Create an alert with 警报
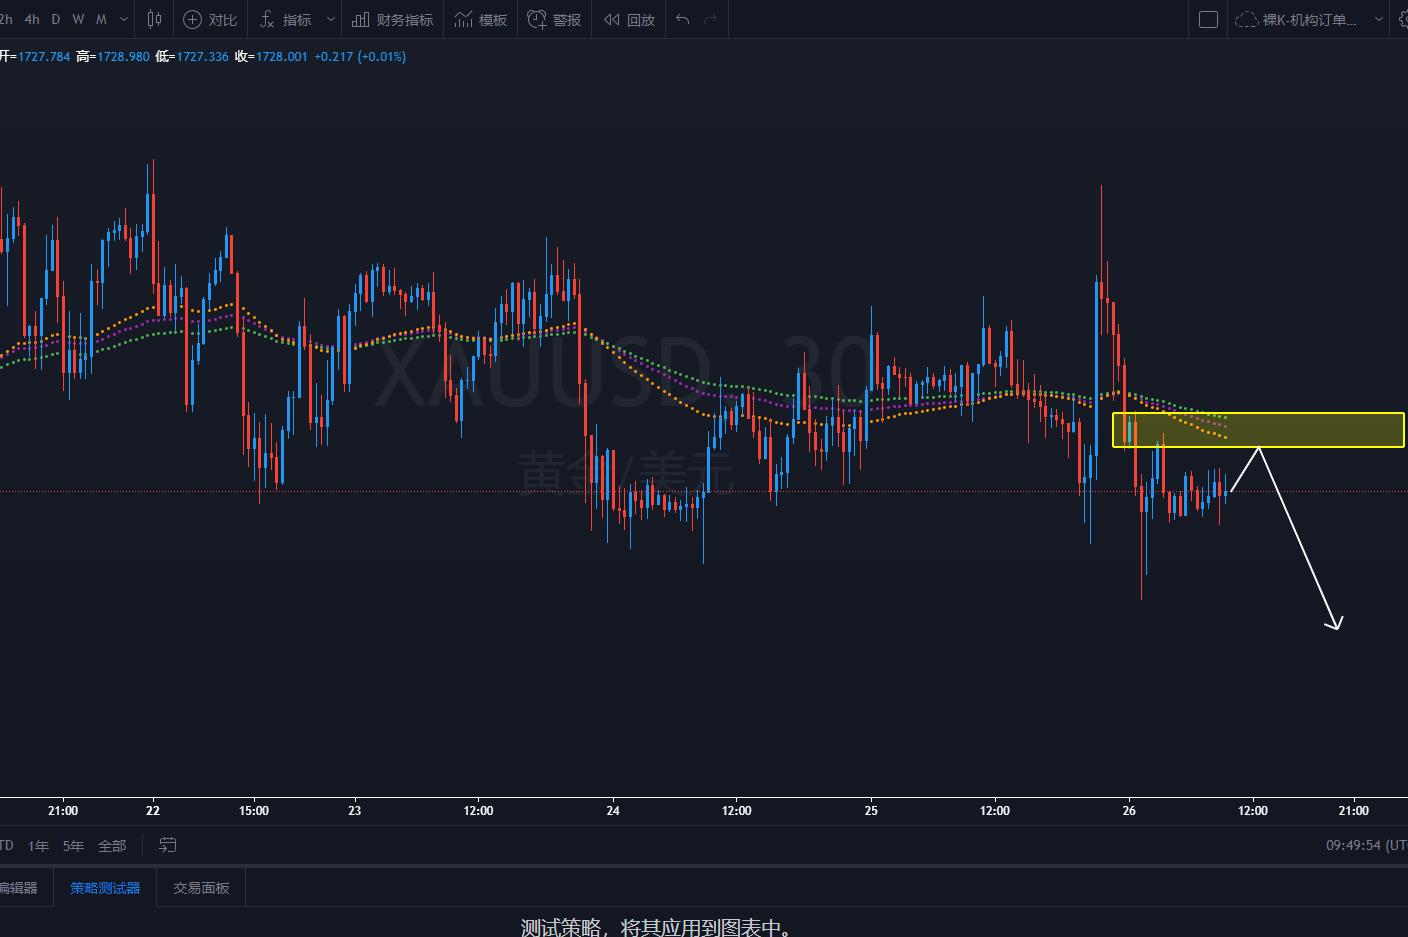Screen dimensions: 1408x937 pyautogui.click(x=554, y=19)
